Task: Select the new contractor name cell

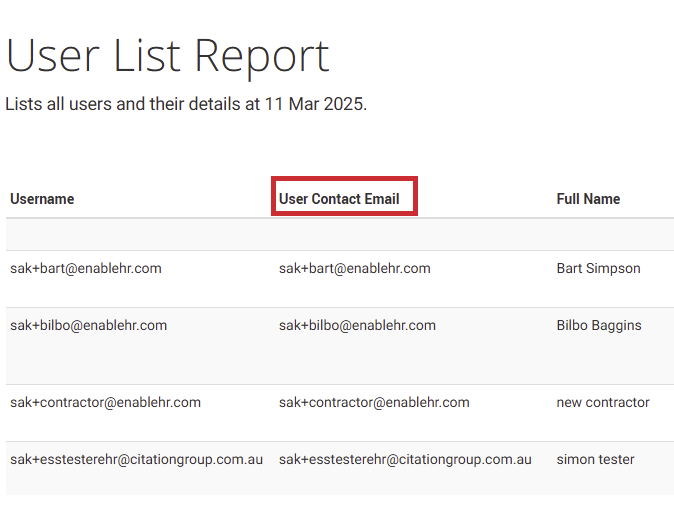Action: [x=603, y=403]
